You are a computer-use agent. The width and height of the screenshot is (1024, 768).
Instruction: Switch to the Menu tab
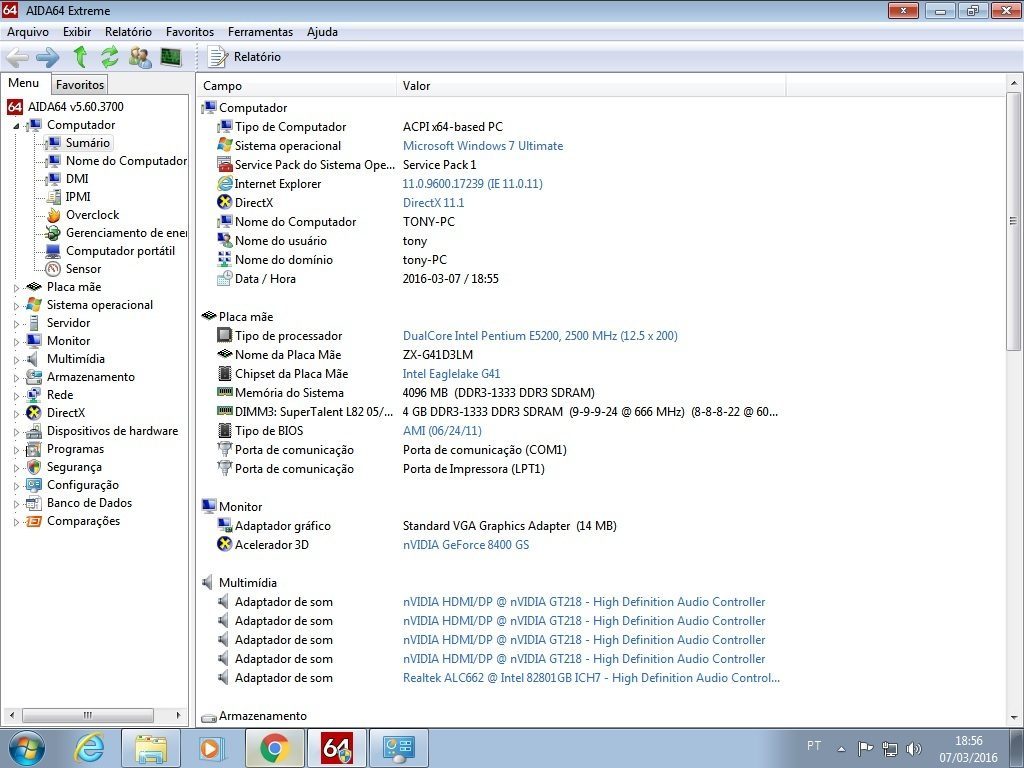coord(24,83)
